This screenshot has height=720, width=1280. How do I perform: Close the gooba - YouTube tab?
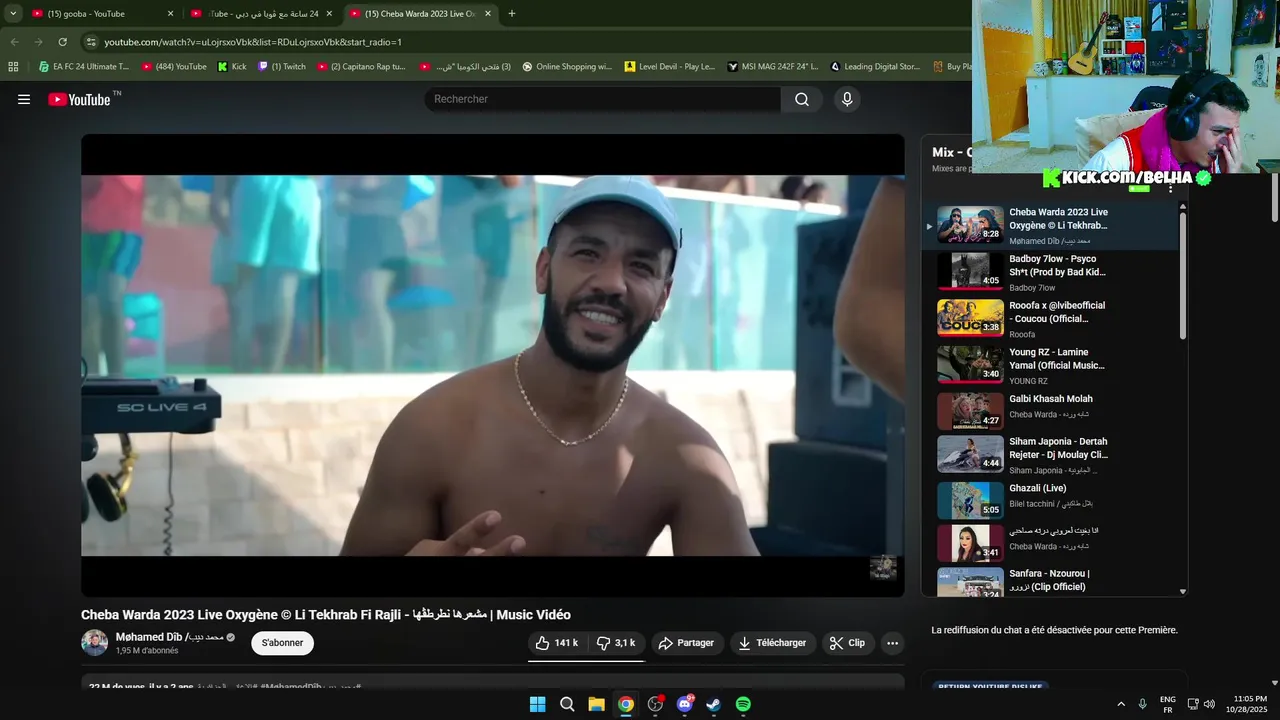[170, 14]
